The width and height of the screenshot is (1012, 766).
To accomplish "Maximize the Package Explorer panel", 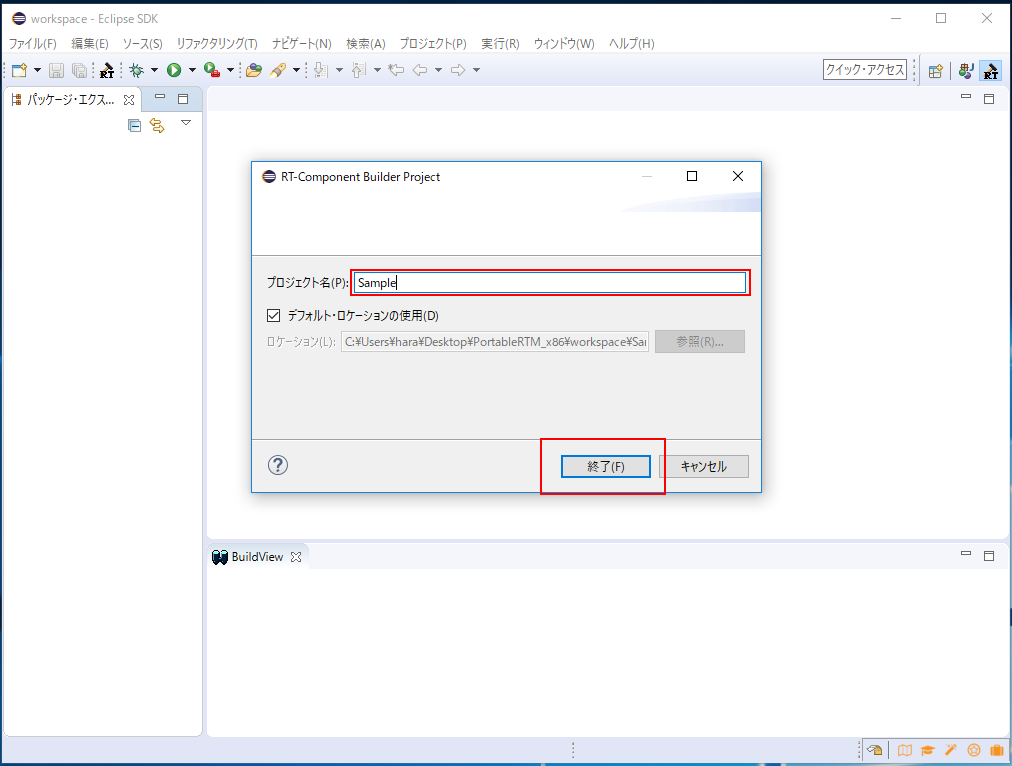I will pos(183,99).
